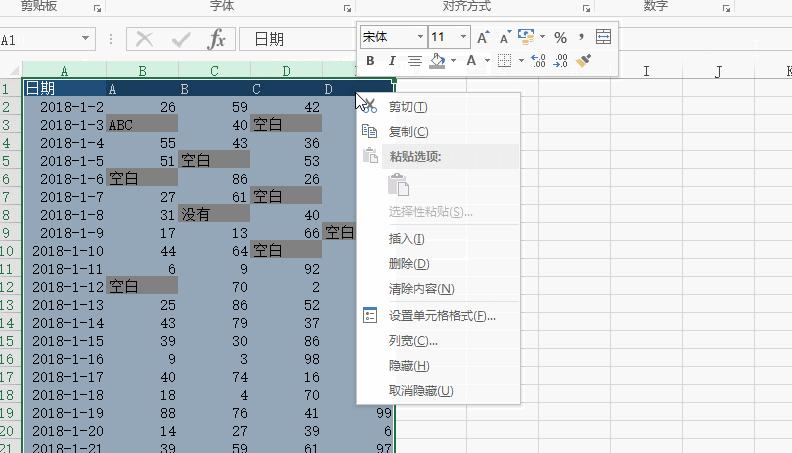
Task: Select column I header
Action: click(646, 71)
